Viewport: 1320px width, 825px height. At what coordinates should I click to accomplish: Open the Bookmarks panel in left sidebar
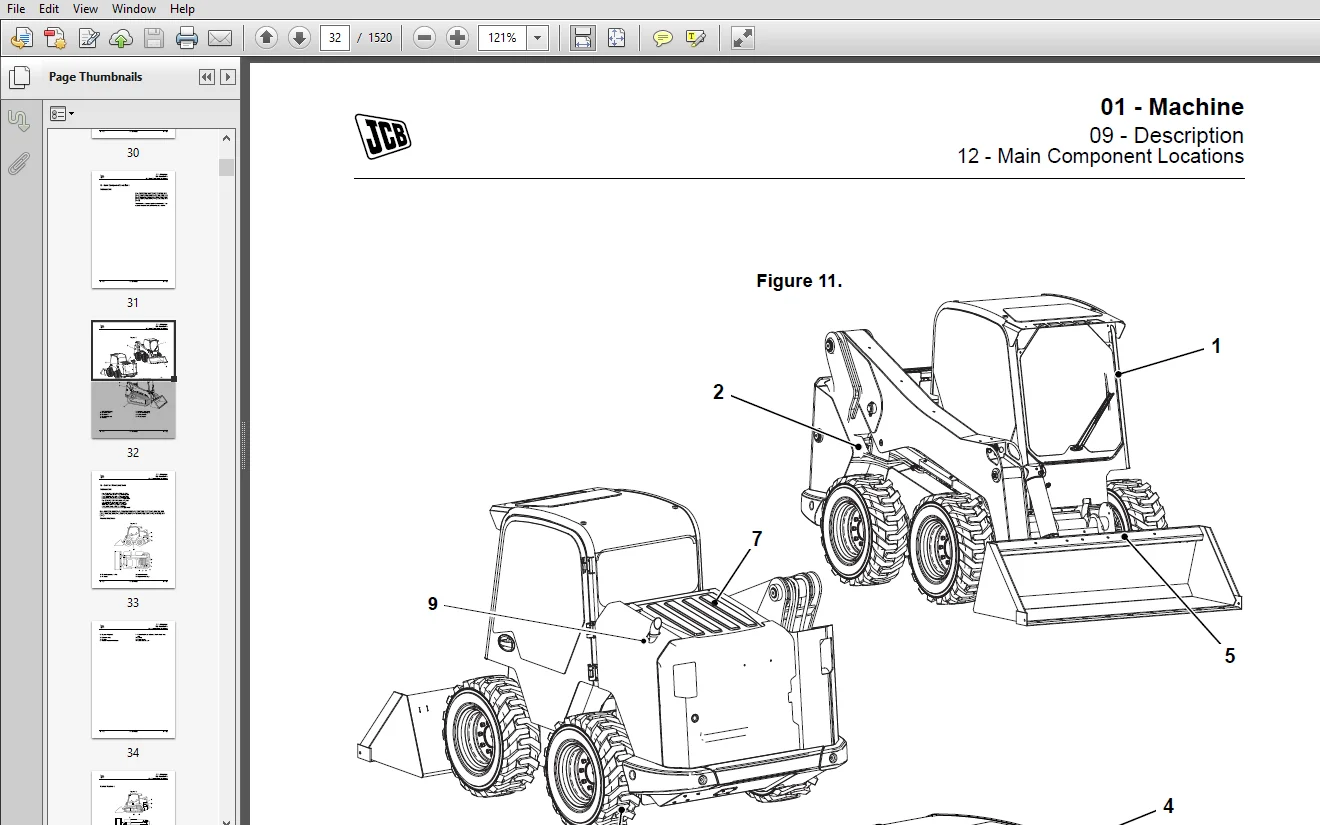point(19,121)
